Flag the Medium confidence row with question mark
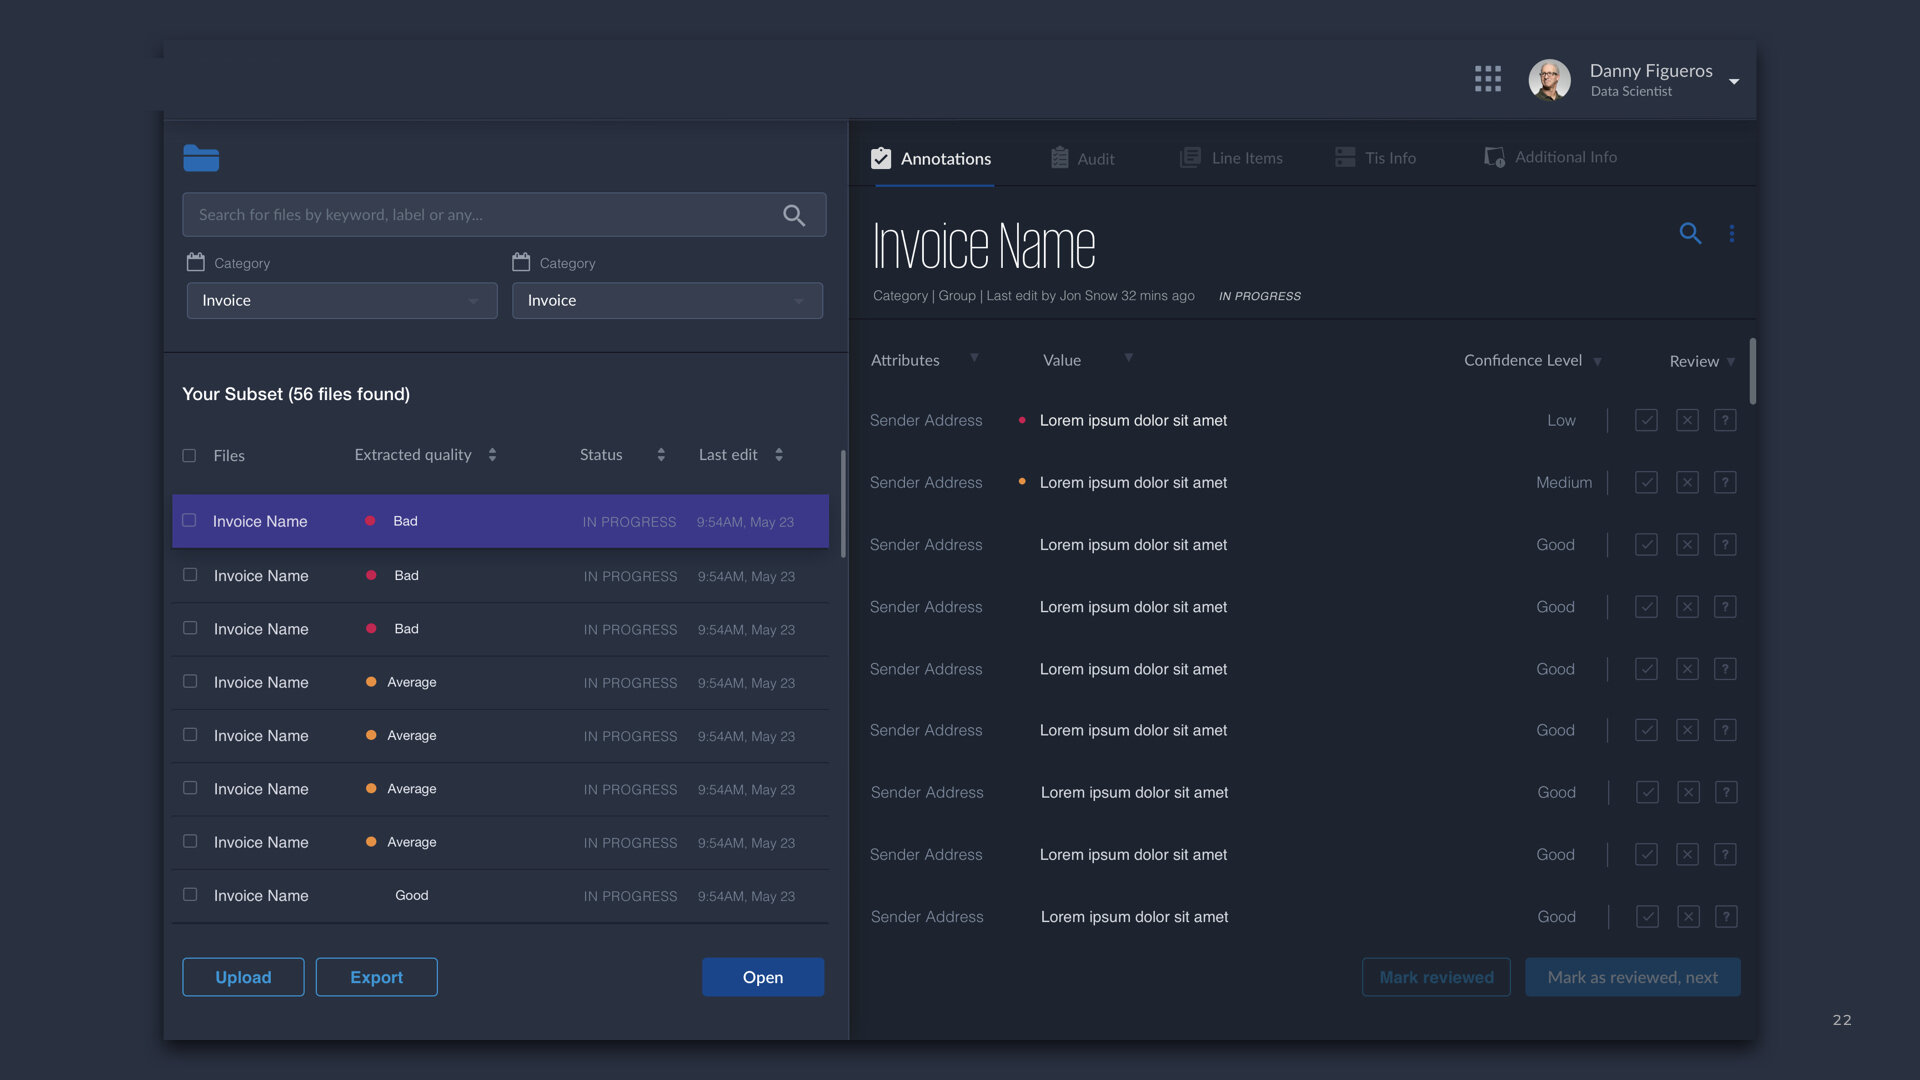Image resolution: width=1920 pixels, height=1080 pixels. click(x=1725, y=483)
